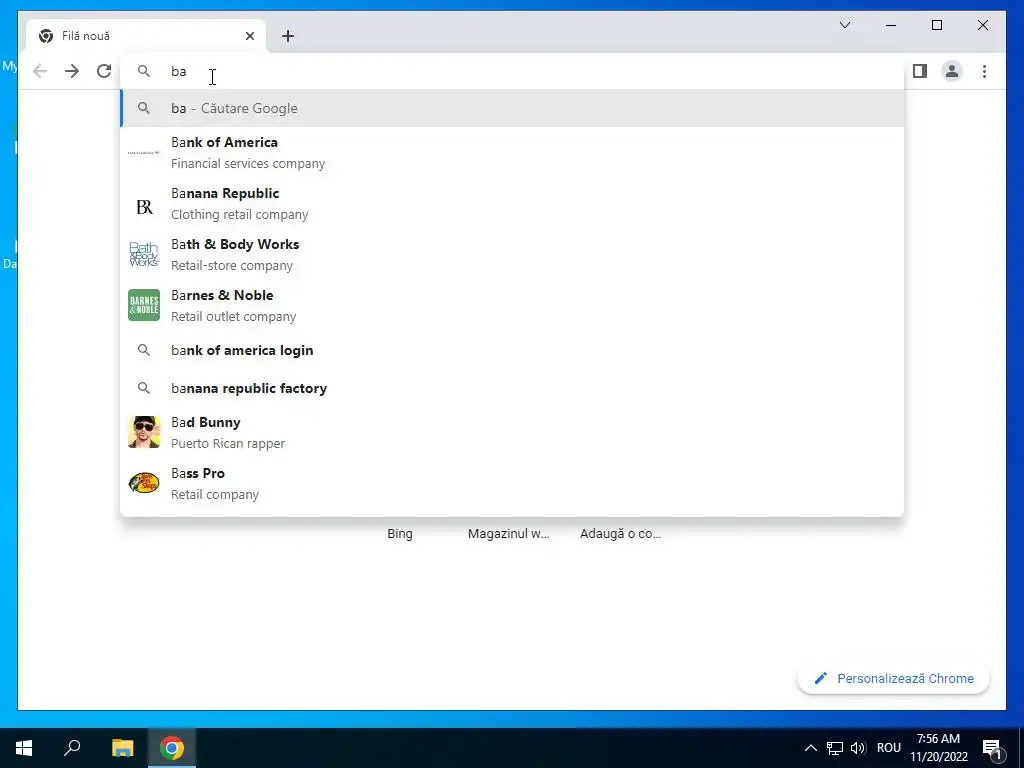Choose the Banana Republic suggestion
Viewport: 1024px width, 768px height.
pos(512,204)
